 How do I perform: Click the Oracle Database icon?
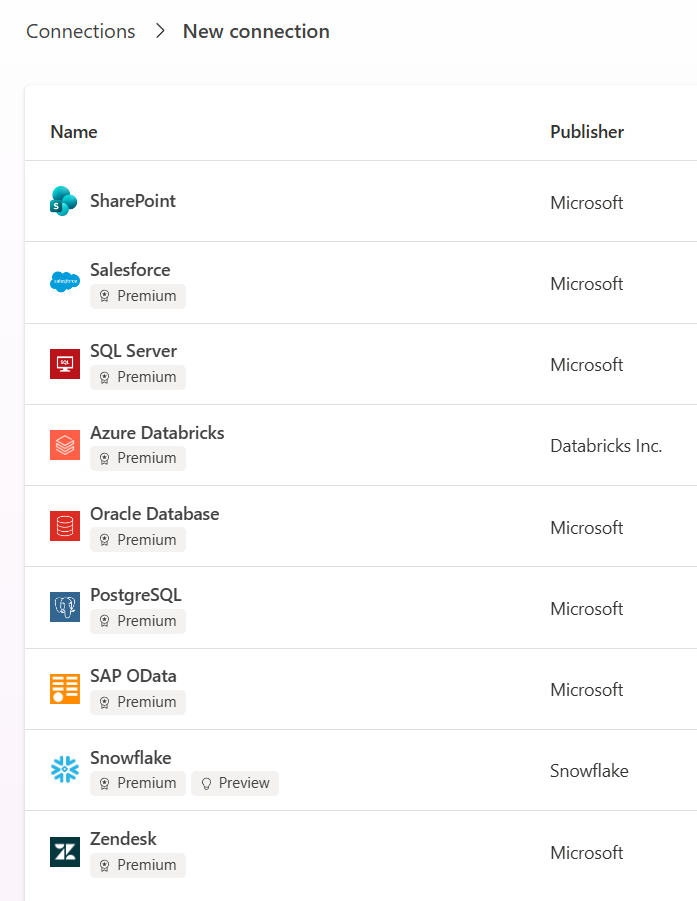click(64, 526)
